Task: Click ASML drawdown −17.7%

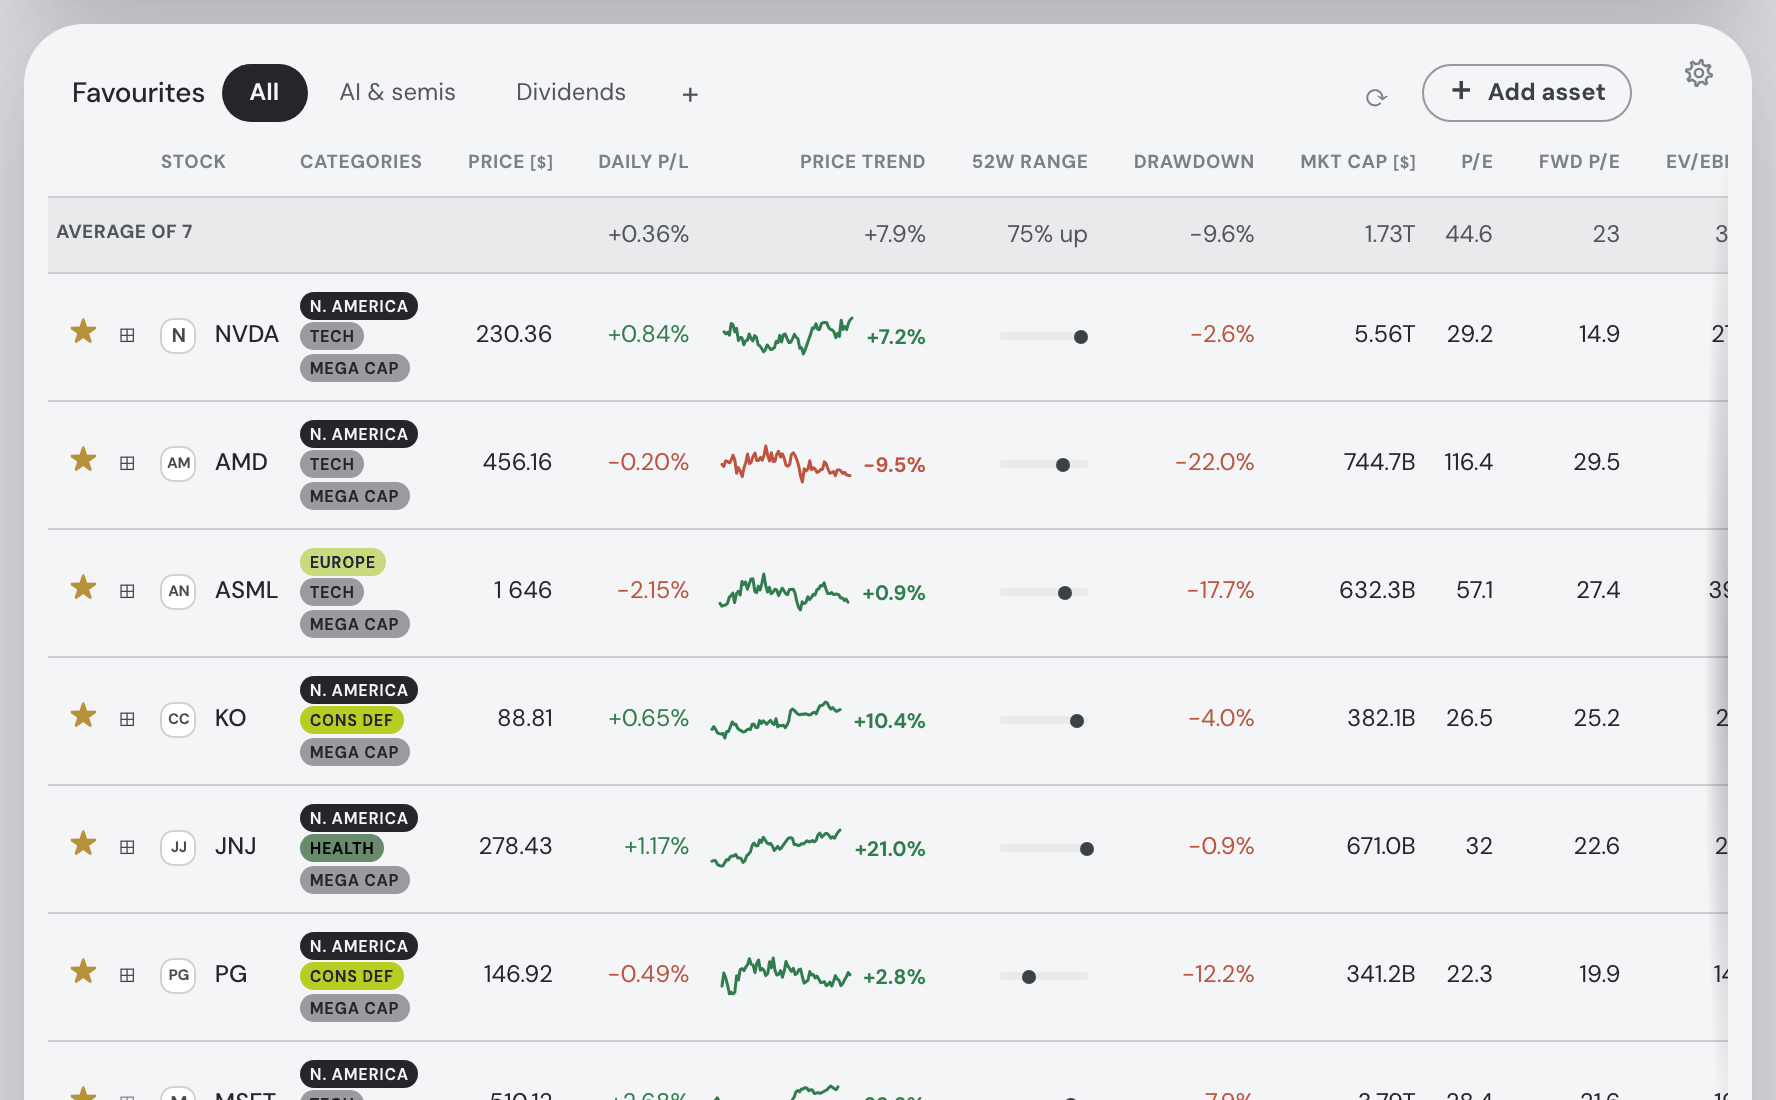Action: click(x=1220, y=590)
